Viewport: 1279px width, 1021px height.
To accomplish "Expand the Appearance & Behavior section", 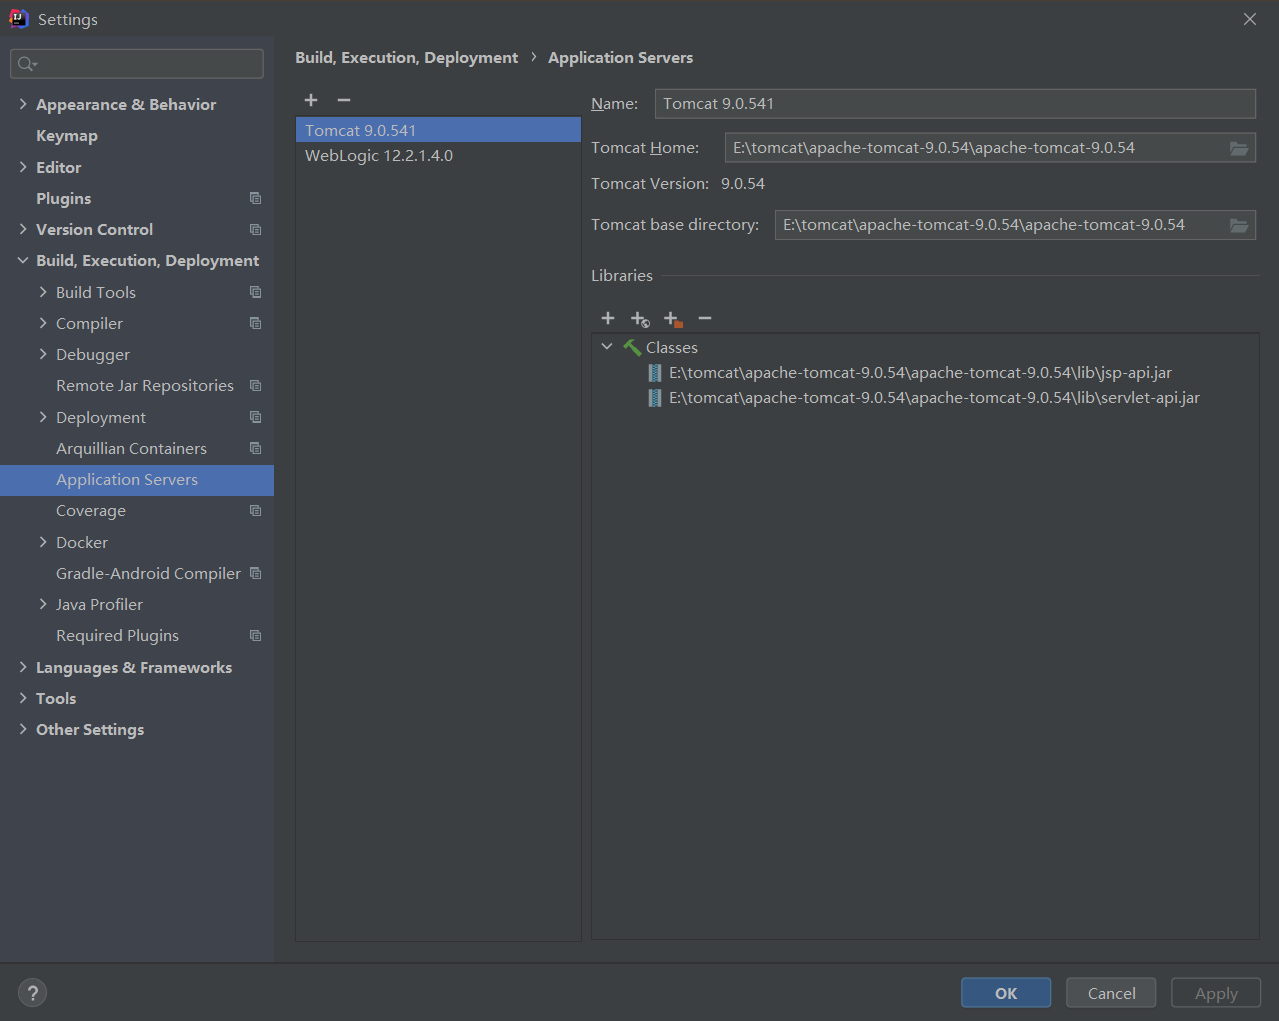I will [23, 104].
